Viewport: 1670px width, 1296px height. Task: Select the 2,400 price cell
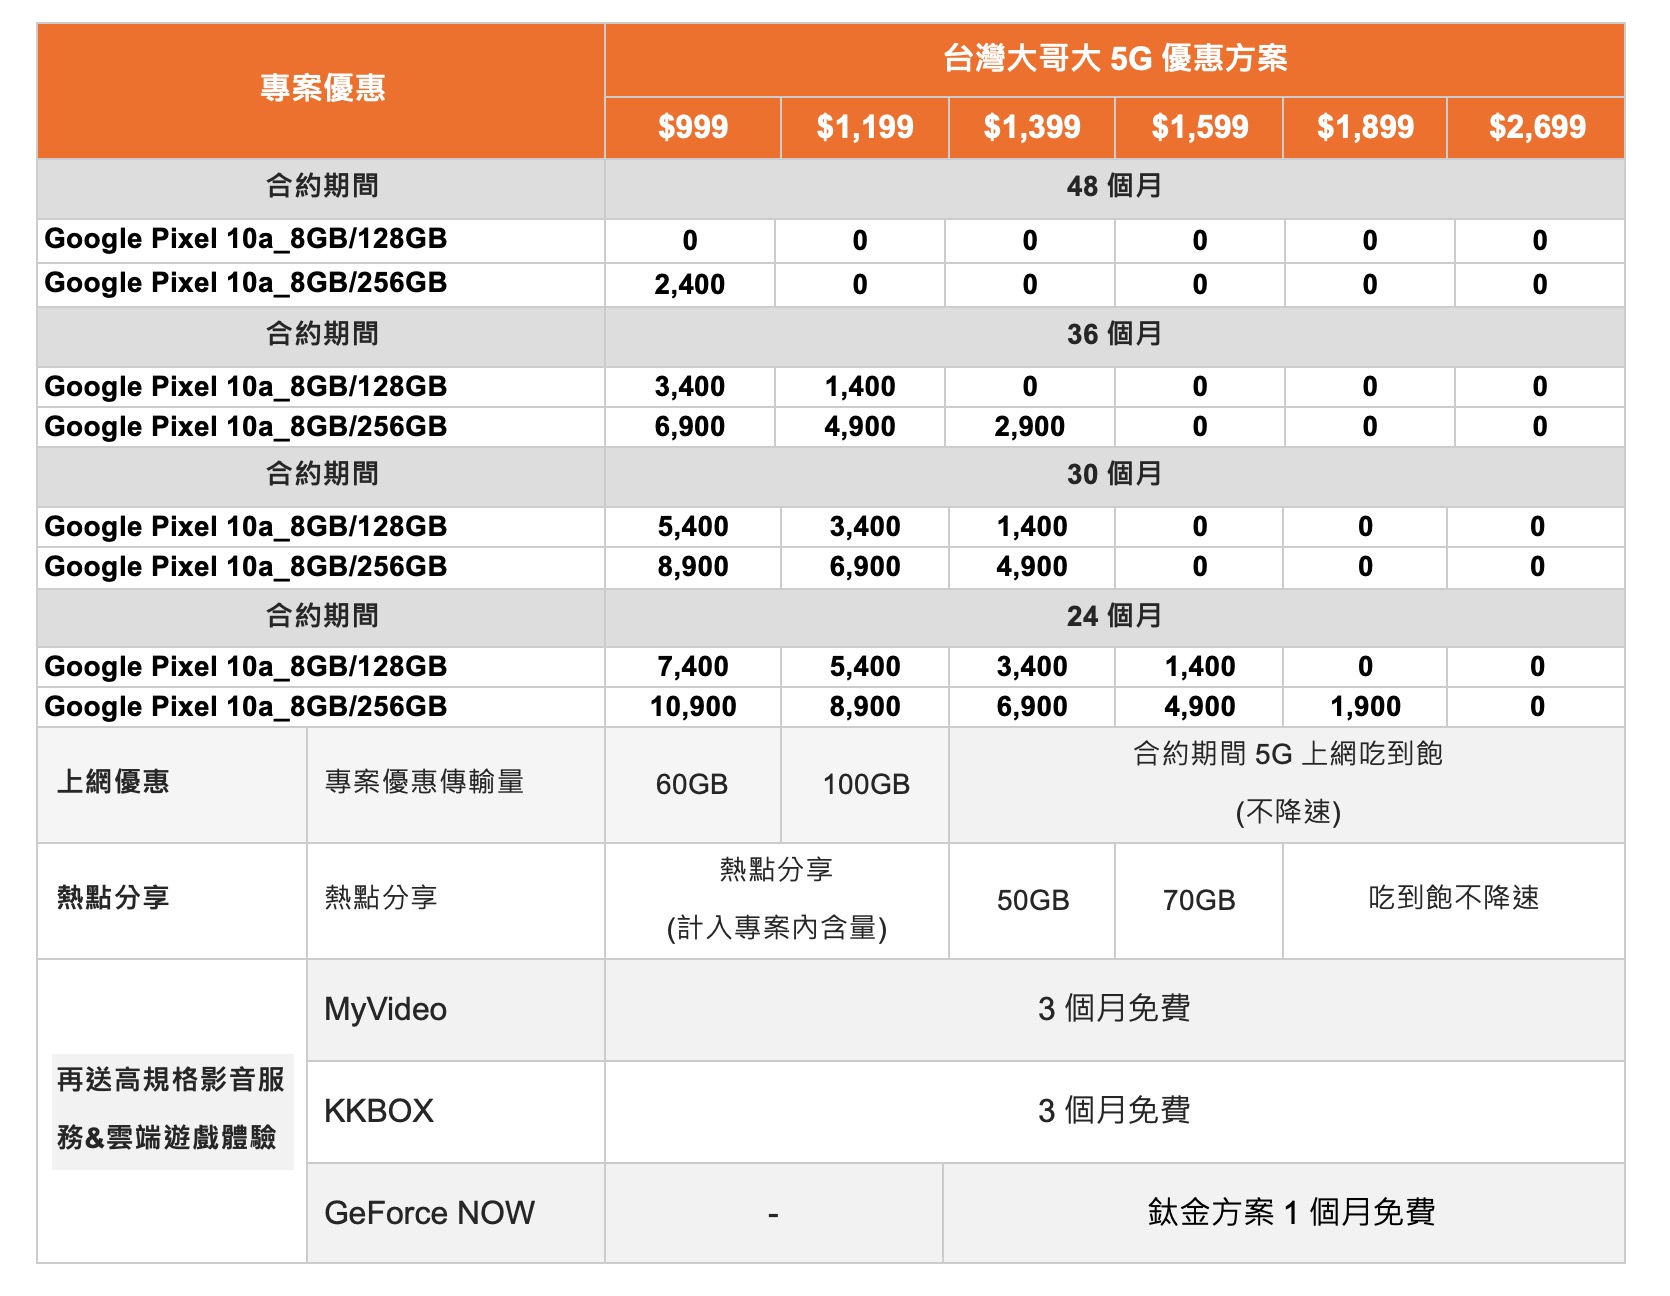point(689,285)
